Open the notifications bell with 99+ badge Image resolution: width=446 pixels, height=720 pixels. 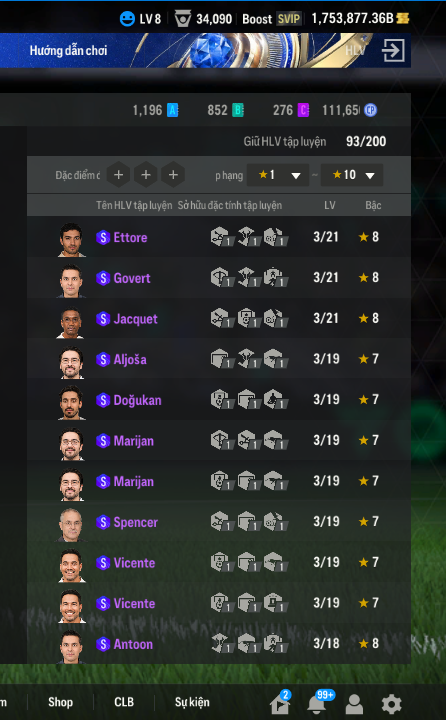tap(318, 703)
